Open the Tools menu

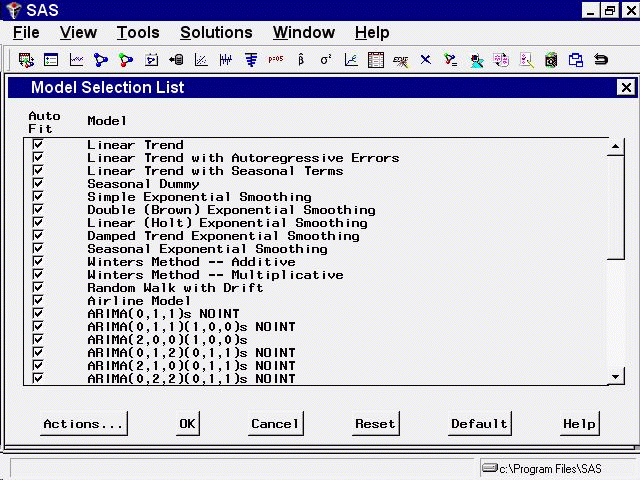[138, 32]
